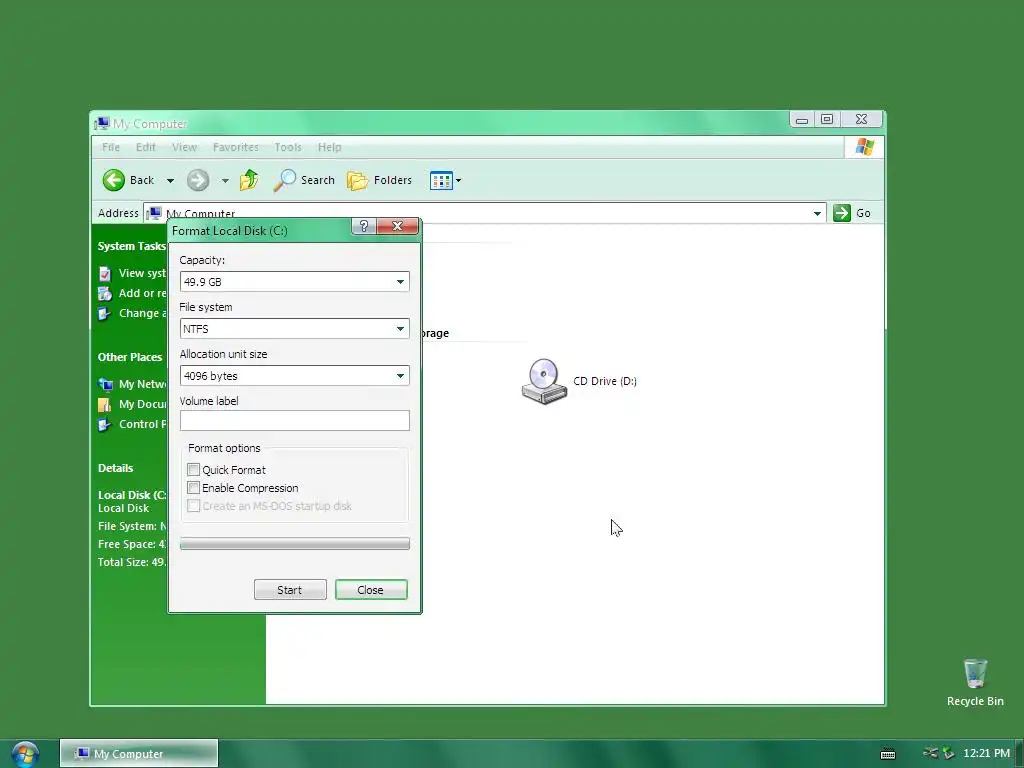Select the CD Drive (D:) icon
Viewport: 1024px width, 768px height.
(x=544, y=381)
